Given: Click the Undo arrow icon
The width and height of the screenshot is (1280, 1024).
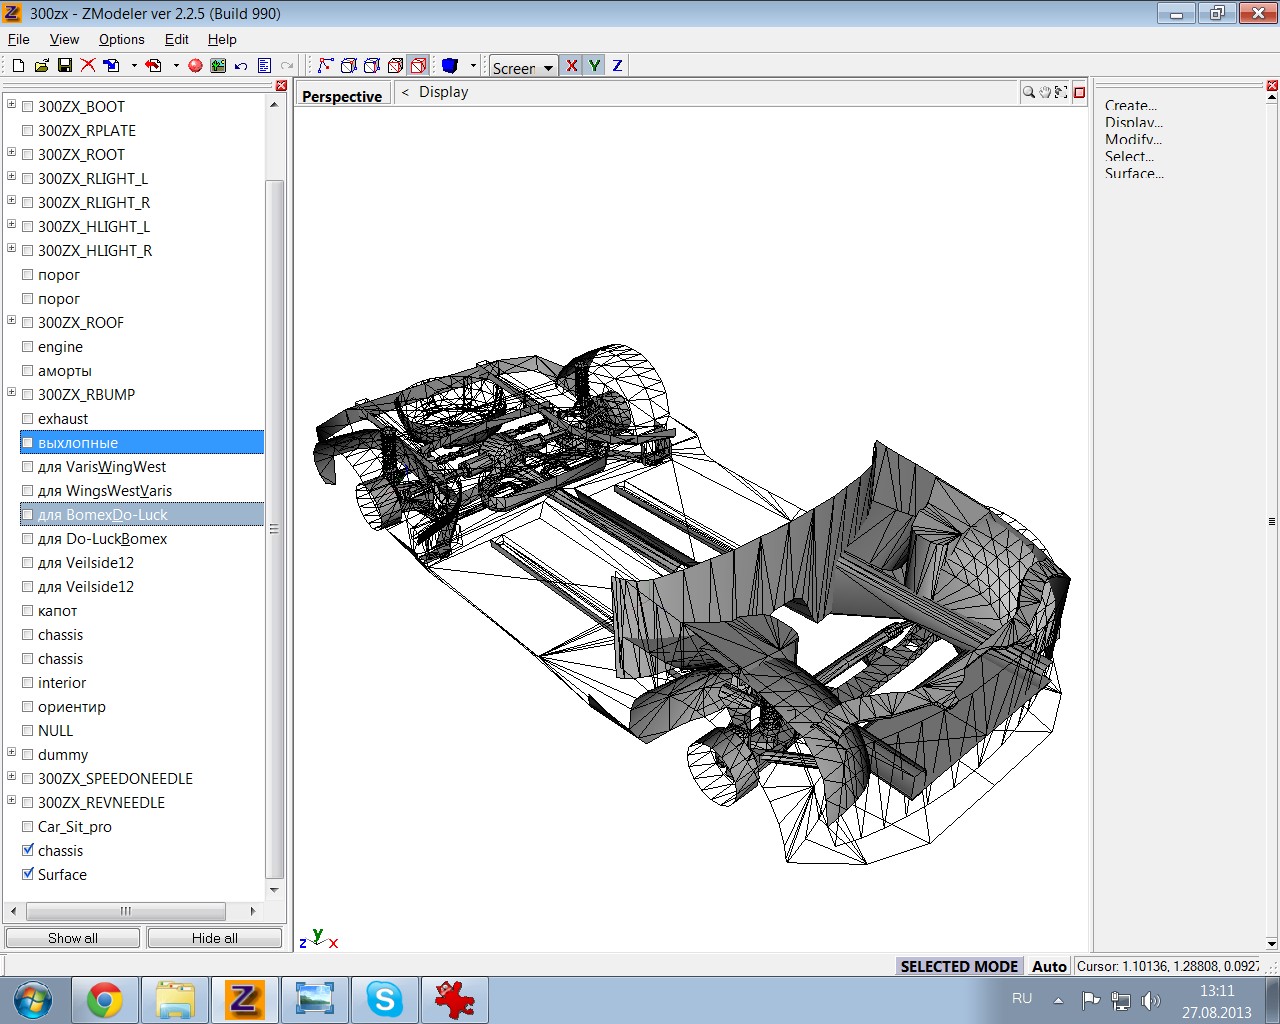Looking at the screenshot, I should [x=241, y=65].
